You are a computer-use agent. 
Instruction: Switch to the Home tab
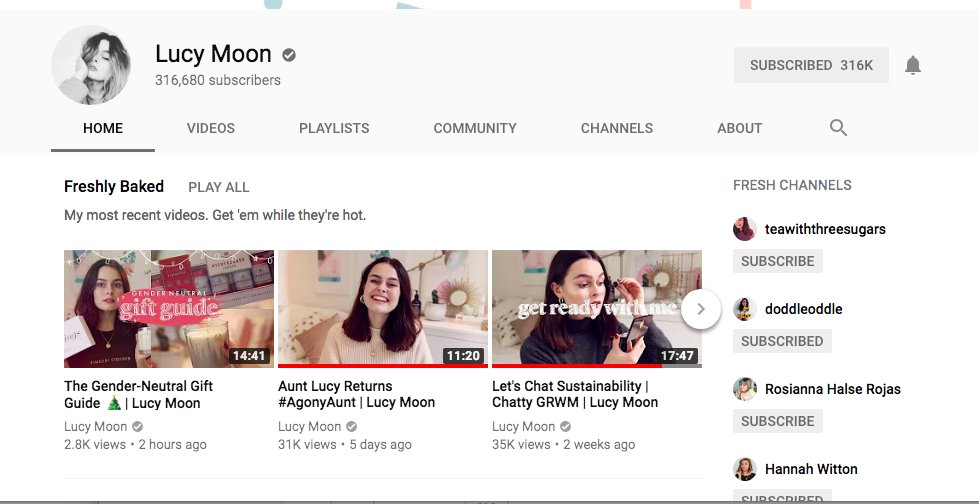tap(103, 128)
